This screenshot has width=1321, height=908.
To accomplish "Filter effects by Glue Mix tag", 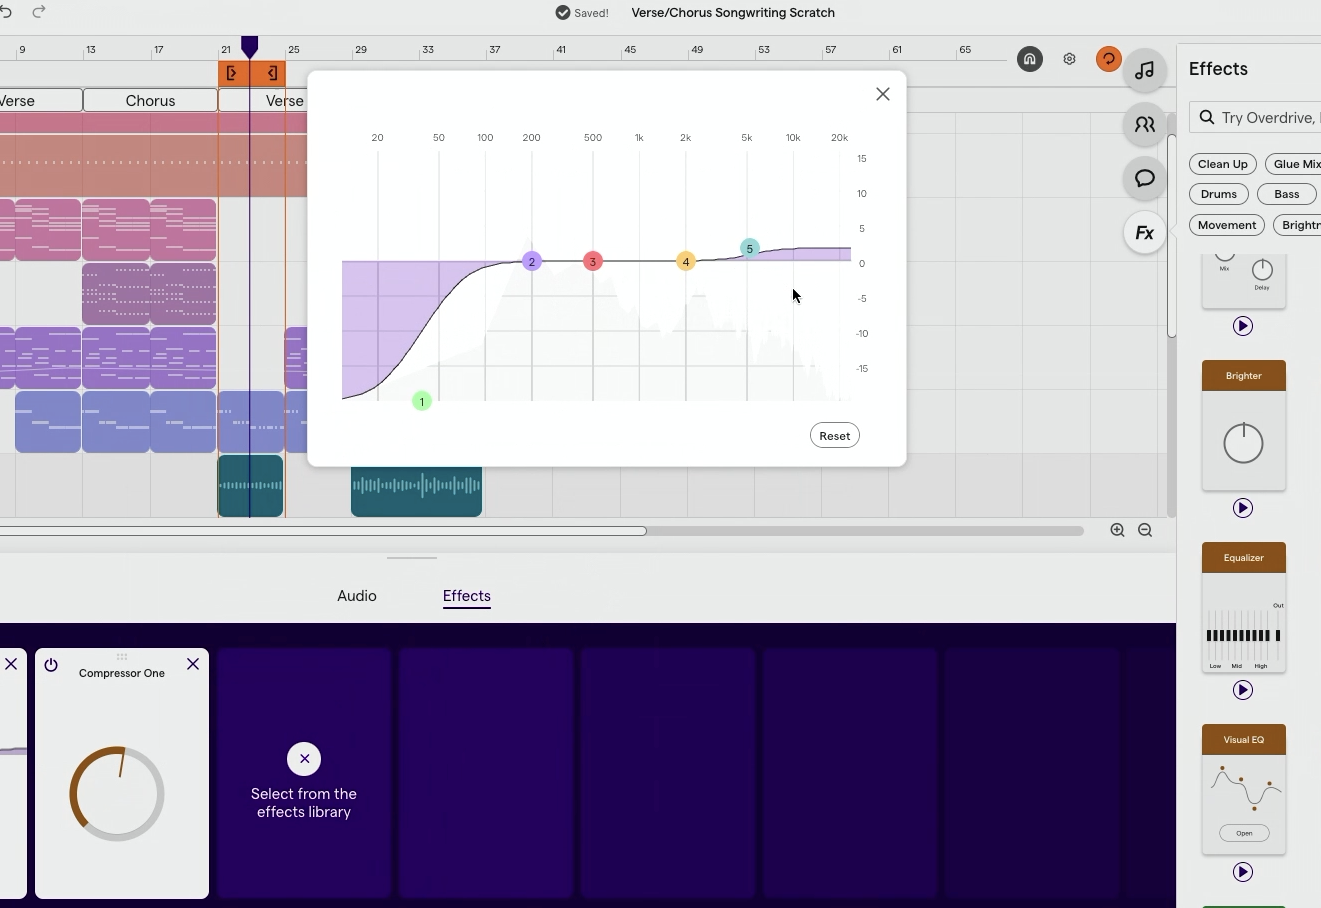I will 1294,164.
